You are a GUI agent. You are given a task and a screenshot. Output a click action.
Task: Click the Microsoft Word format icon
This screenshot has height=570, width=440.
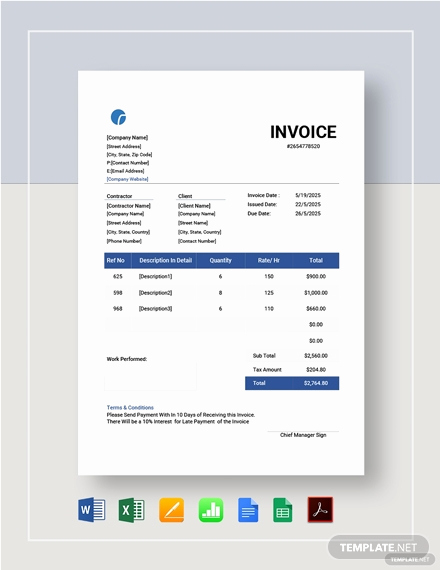pos(92,509)
